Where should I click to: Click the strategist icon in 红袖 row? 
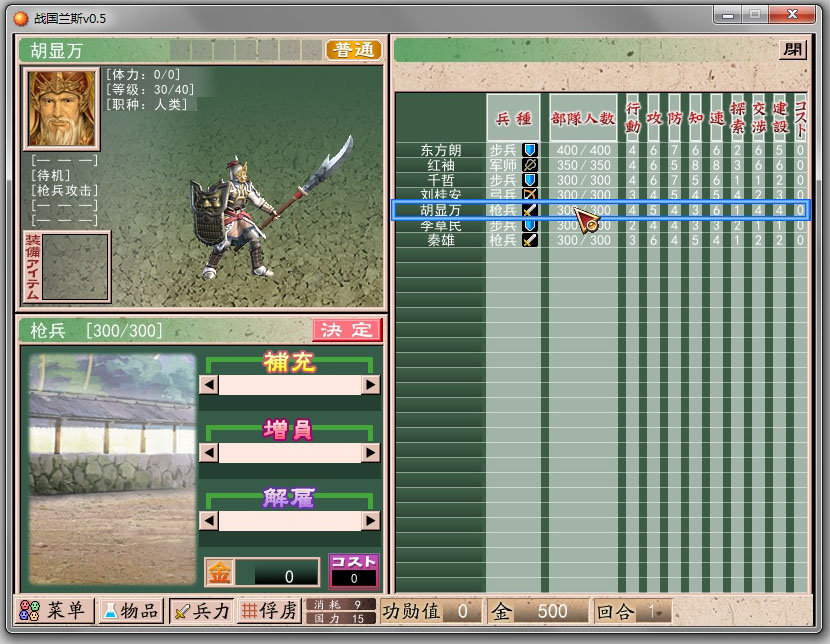pos(530,165)
